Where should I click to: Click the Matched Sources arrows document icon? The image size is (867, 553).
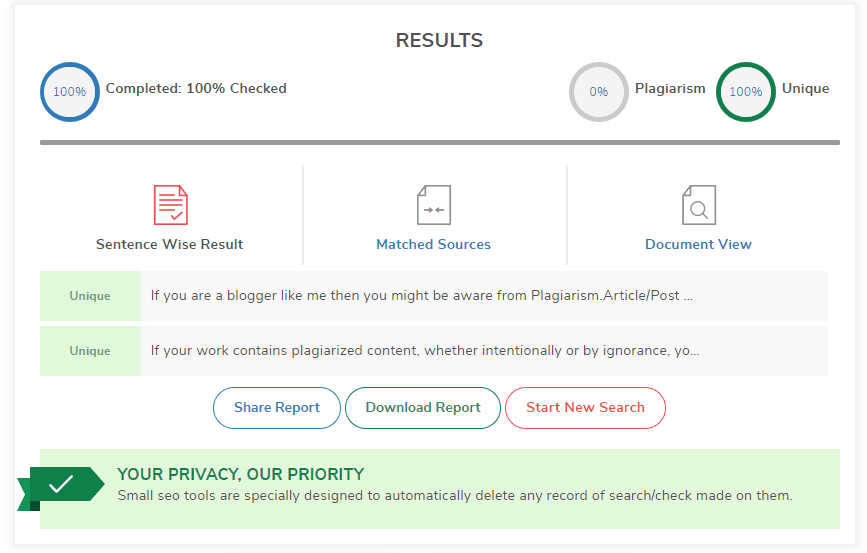coord(434,205)
